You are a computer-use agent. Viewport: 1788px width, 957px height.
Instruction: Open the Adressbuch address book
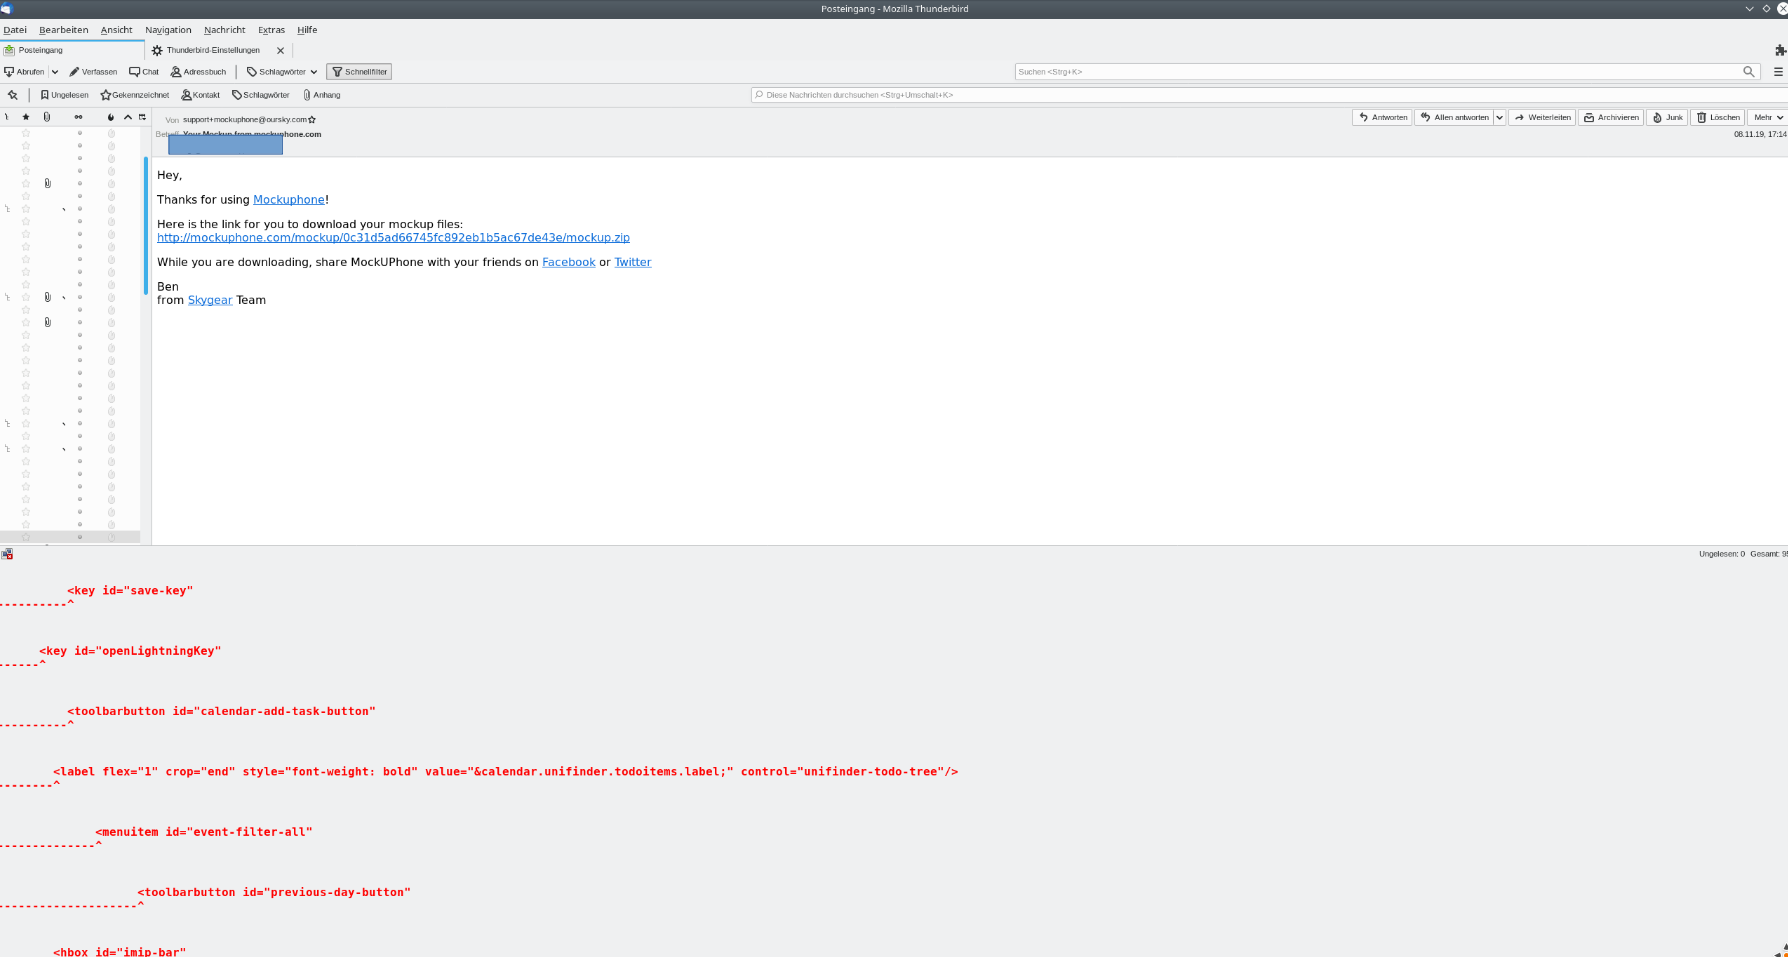tap(198, 72)
